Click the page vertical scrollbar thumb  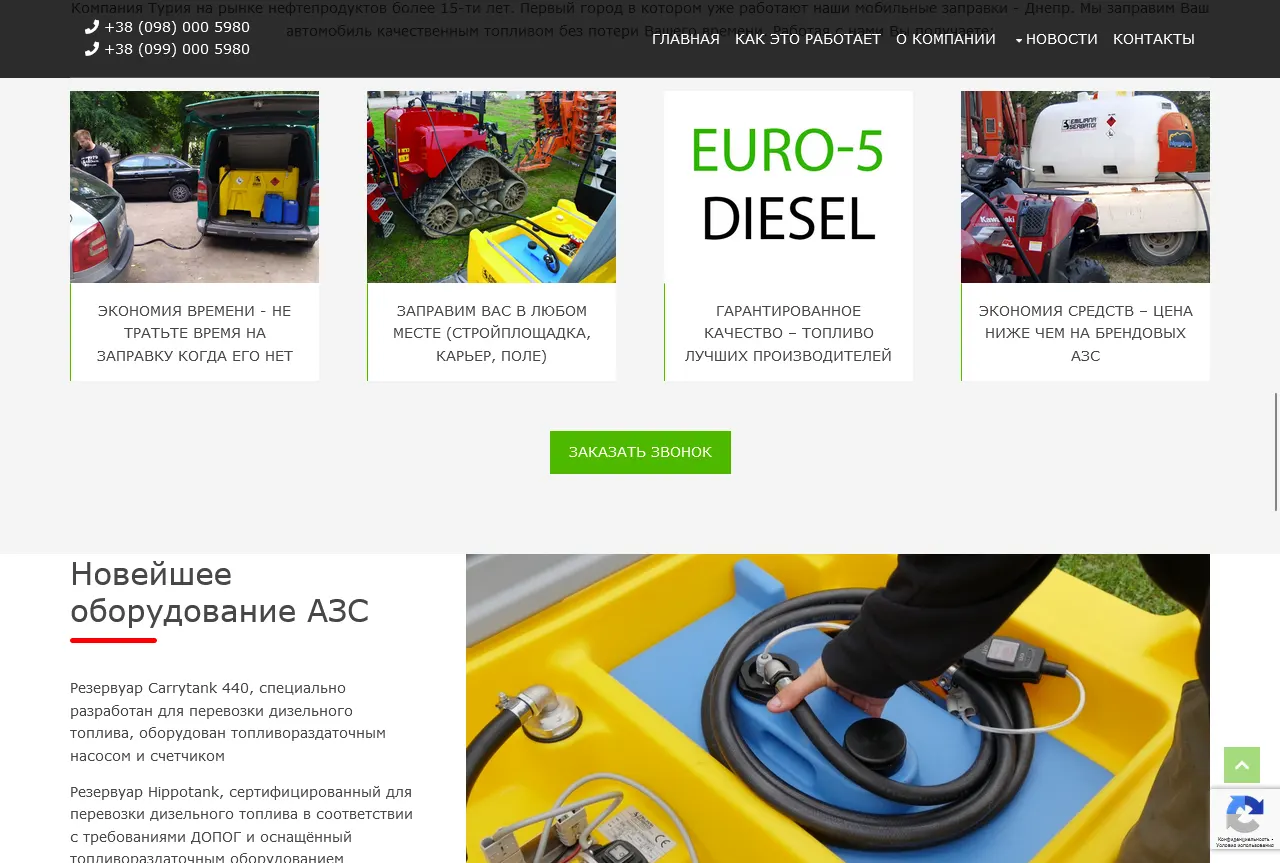(x=1276, y=450)
